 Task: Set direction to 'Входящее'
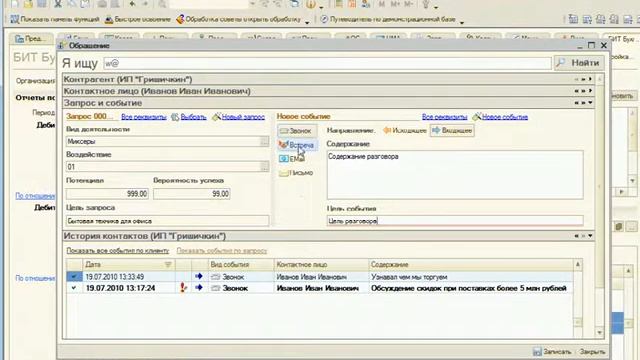(452, 131)
